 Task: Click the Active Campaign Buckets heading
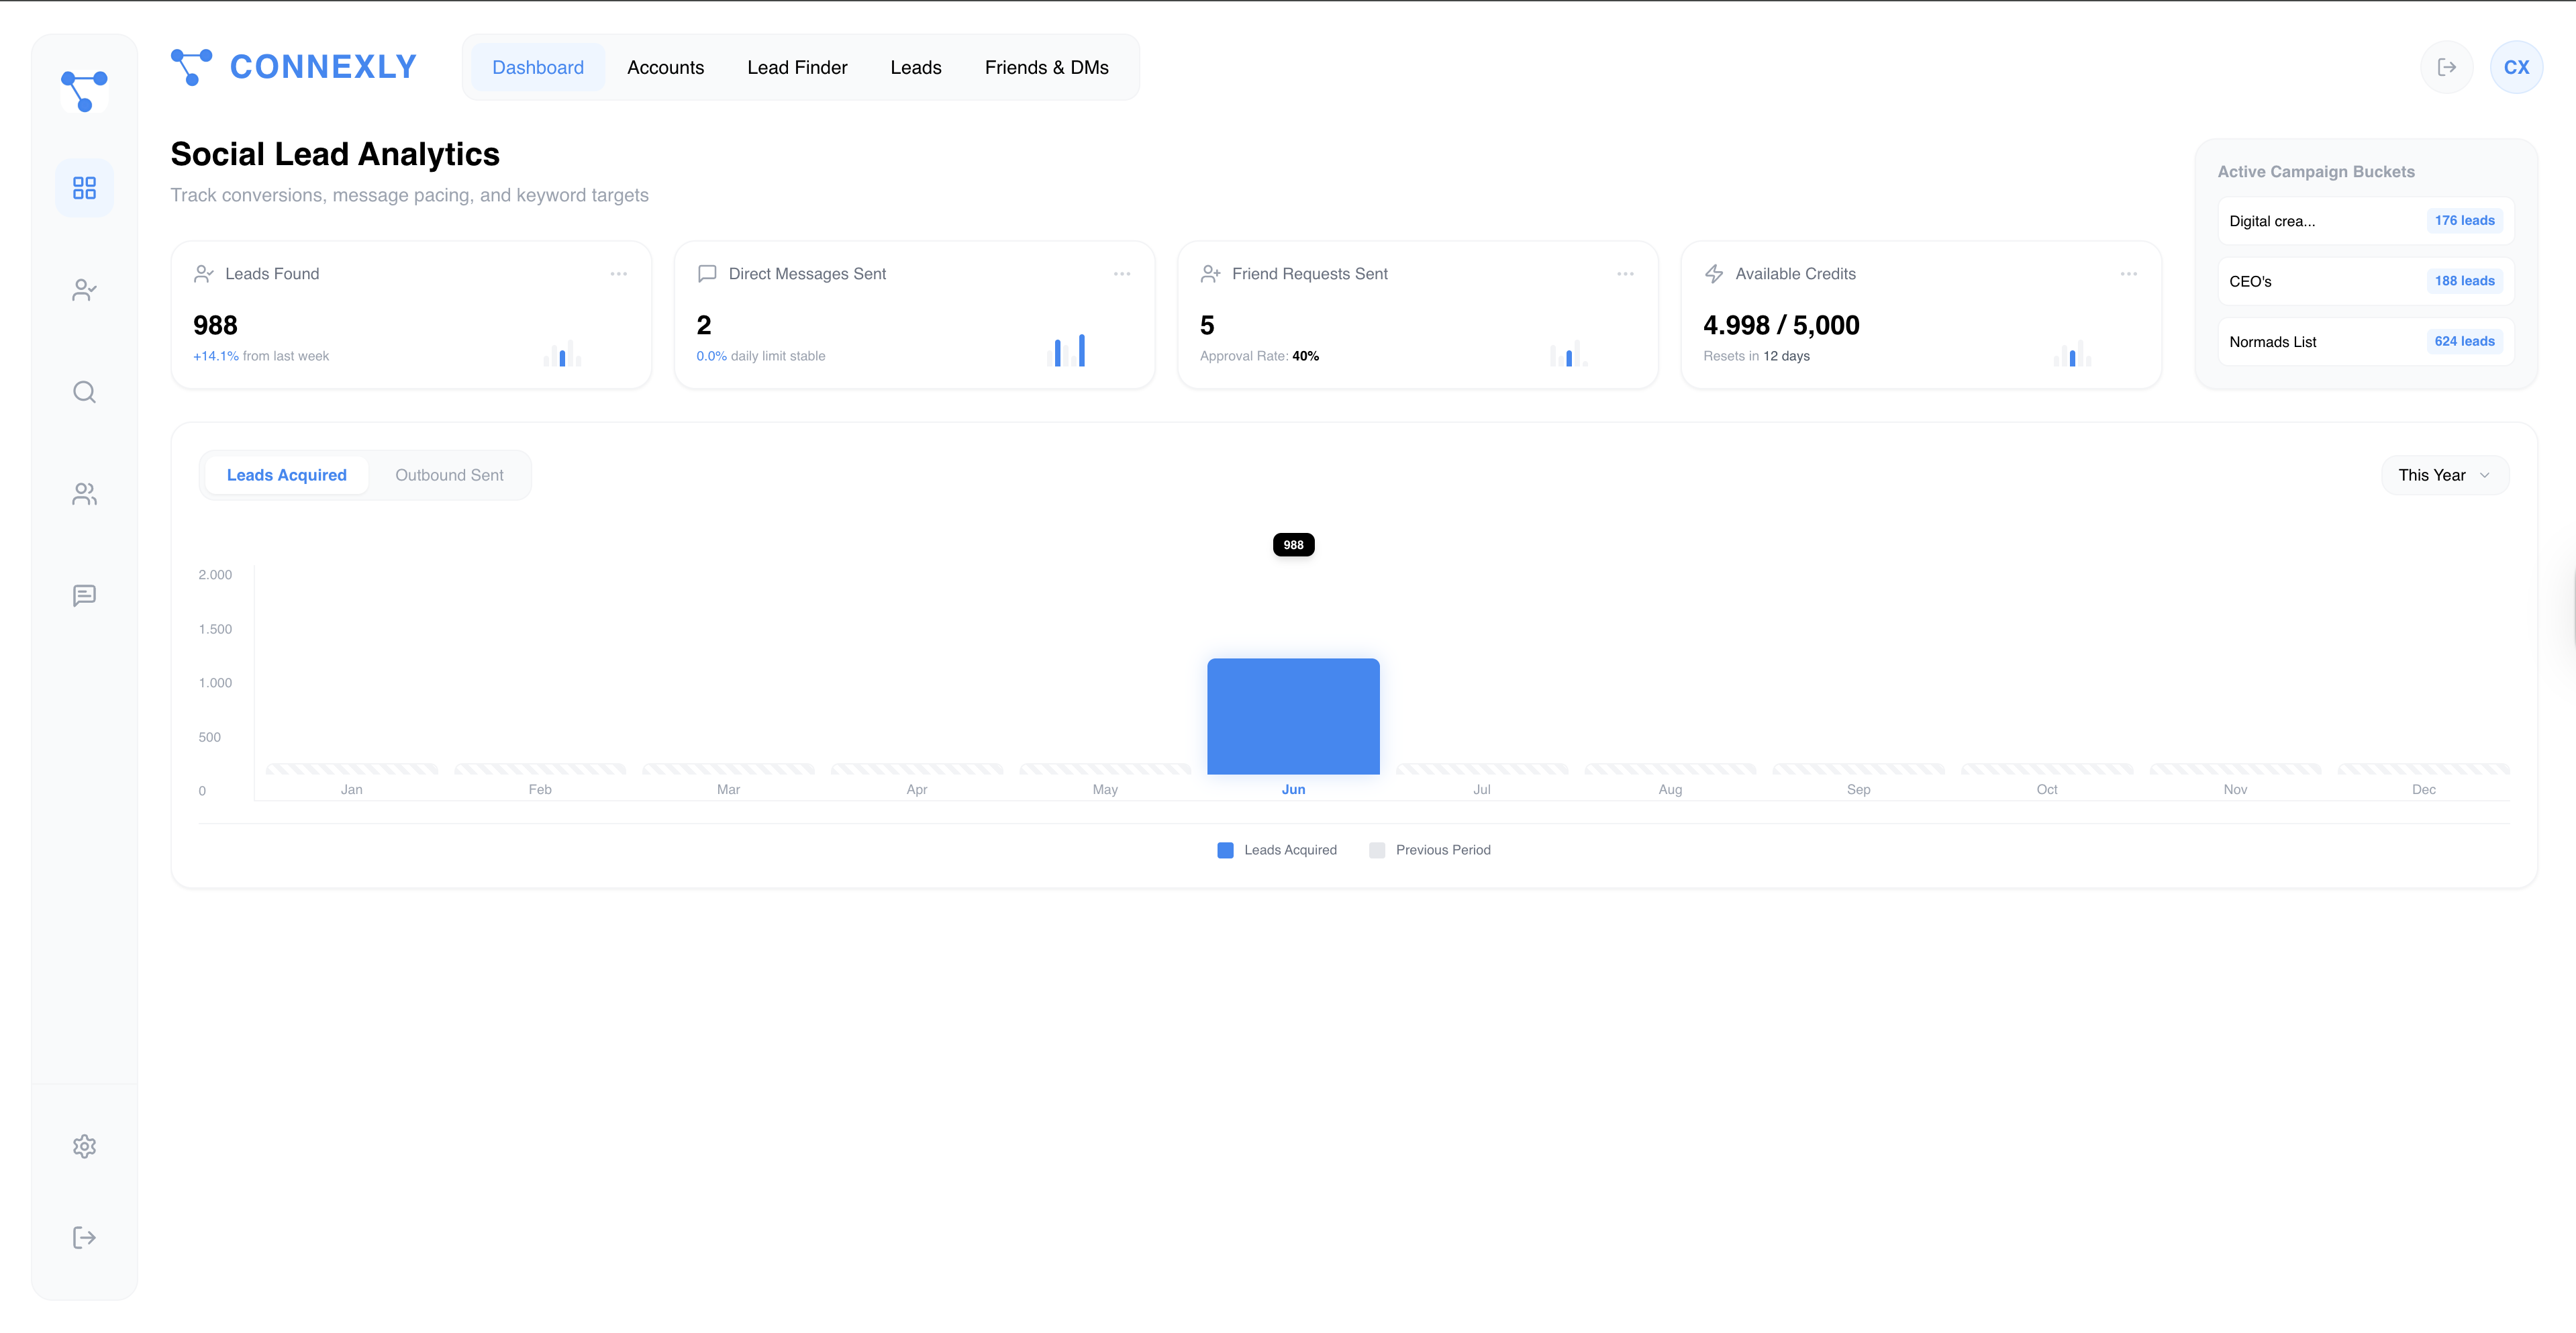point(2315,172)
